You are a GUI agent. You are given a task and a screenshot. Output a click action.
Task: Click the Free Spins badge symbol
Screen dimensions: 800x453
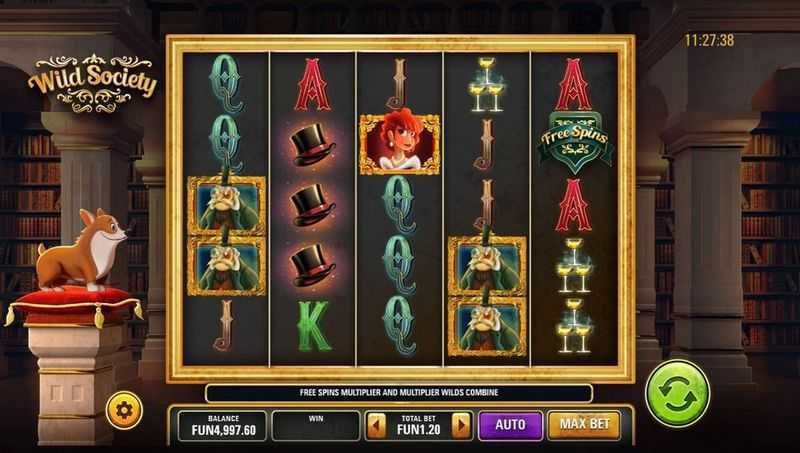[574, 141]
